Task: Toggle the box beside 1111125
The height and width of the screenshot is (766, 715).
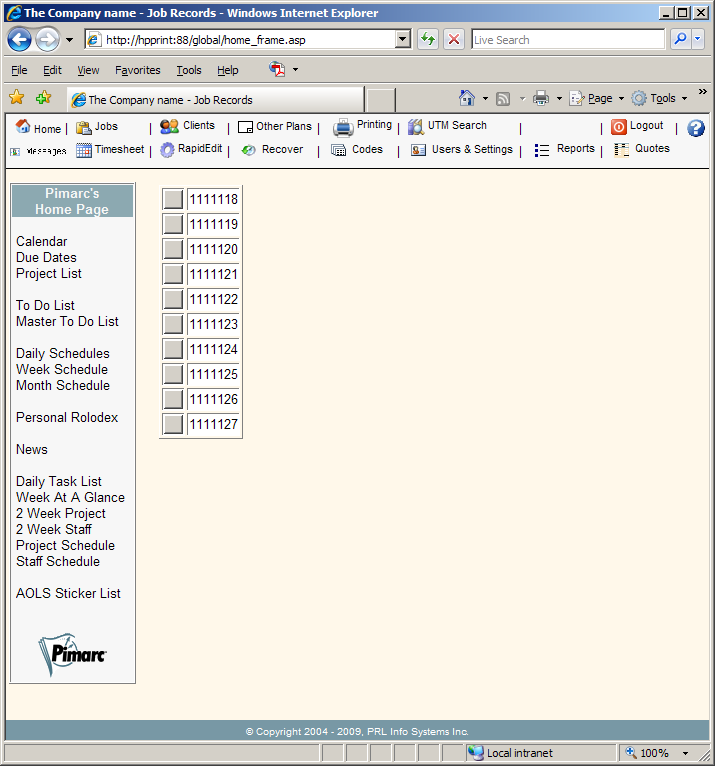Action: pos(173,374)
